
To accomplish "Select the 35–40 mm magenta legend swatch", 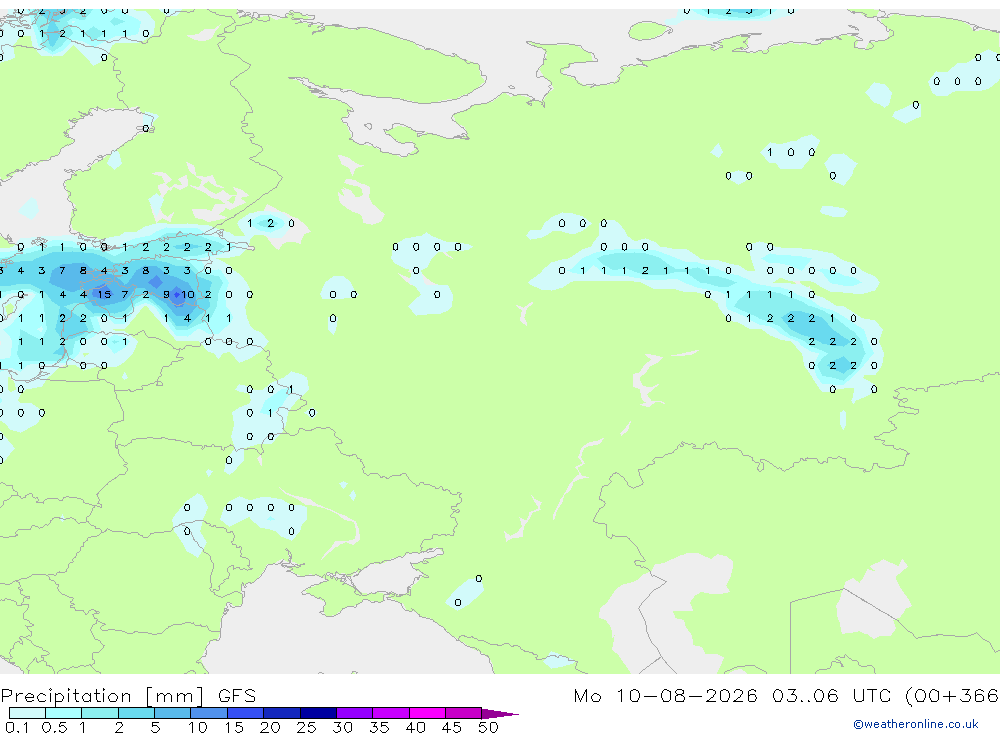I will (x=390, y=713).
